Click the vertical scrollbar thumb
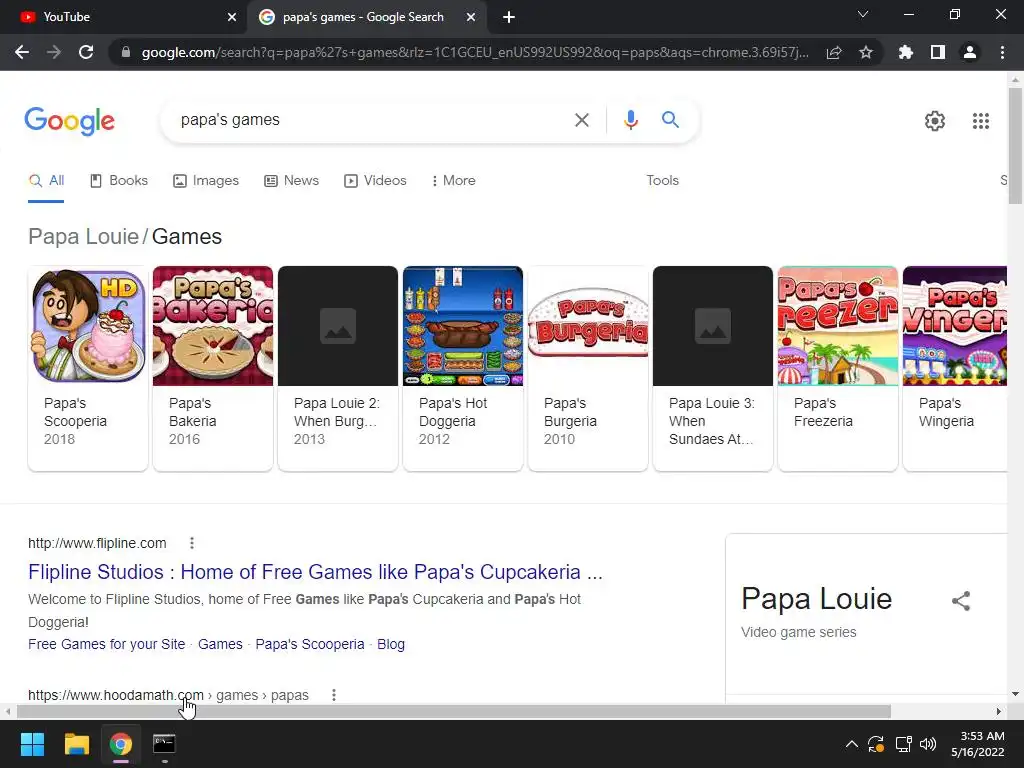Image resolution: width=1024 pixels, height=768 pixels. coord(1015,145)
